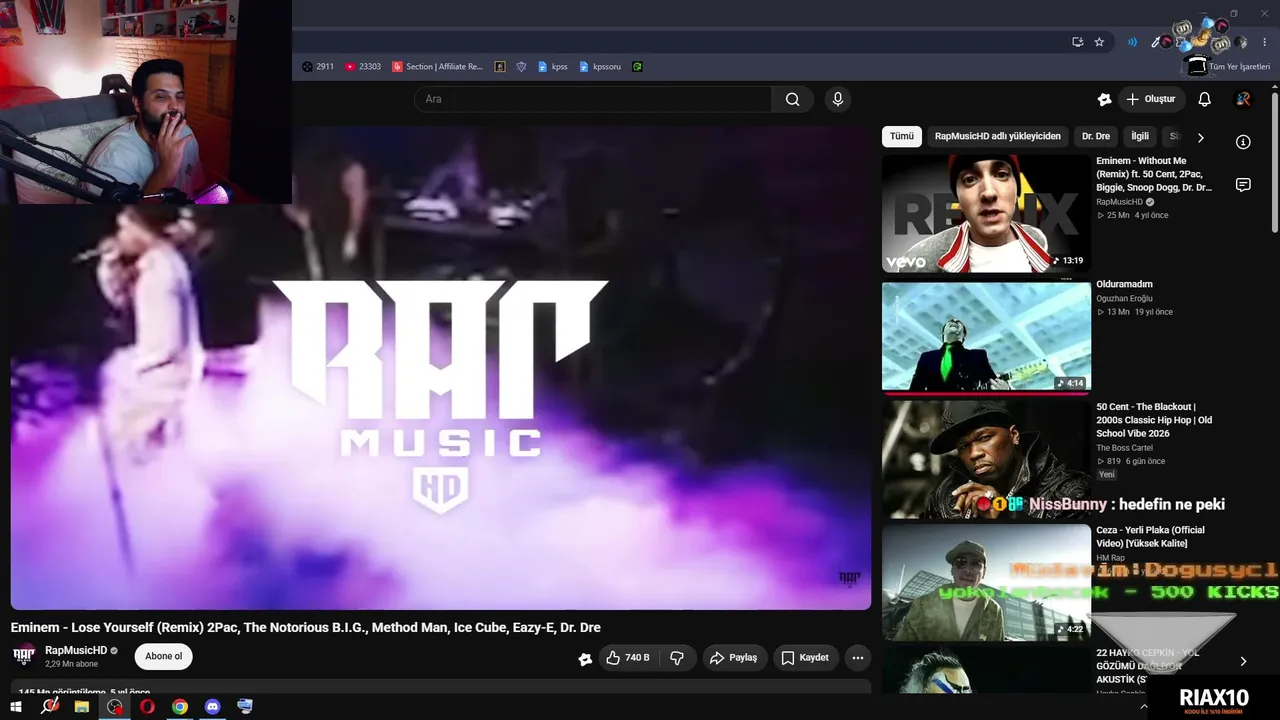1280x720 pixels.
Task: Click the sparkle icon left of like button
Action: (585, 658)
